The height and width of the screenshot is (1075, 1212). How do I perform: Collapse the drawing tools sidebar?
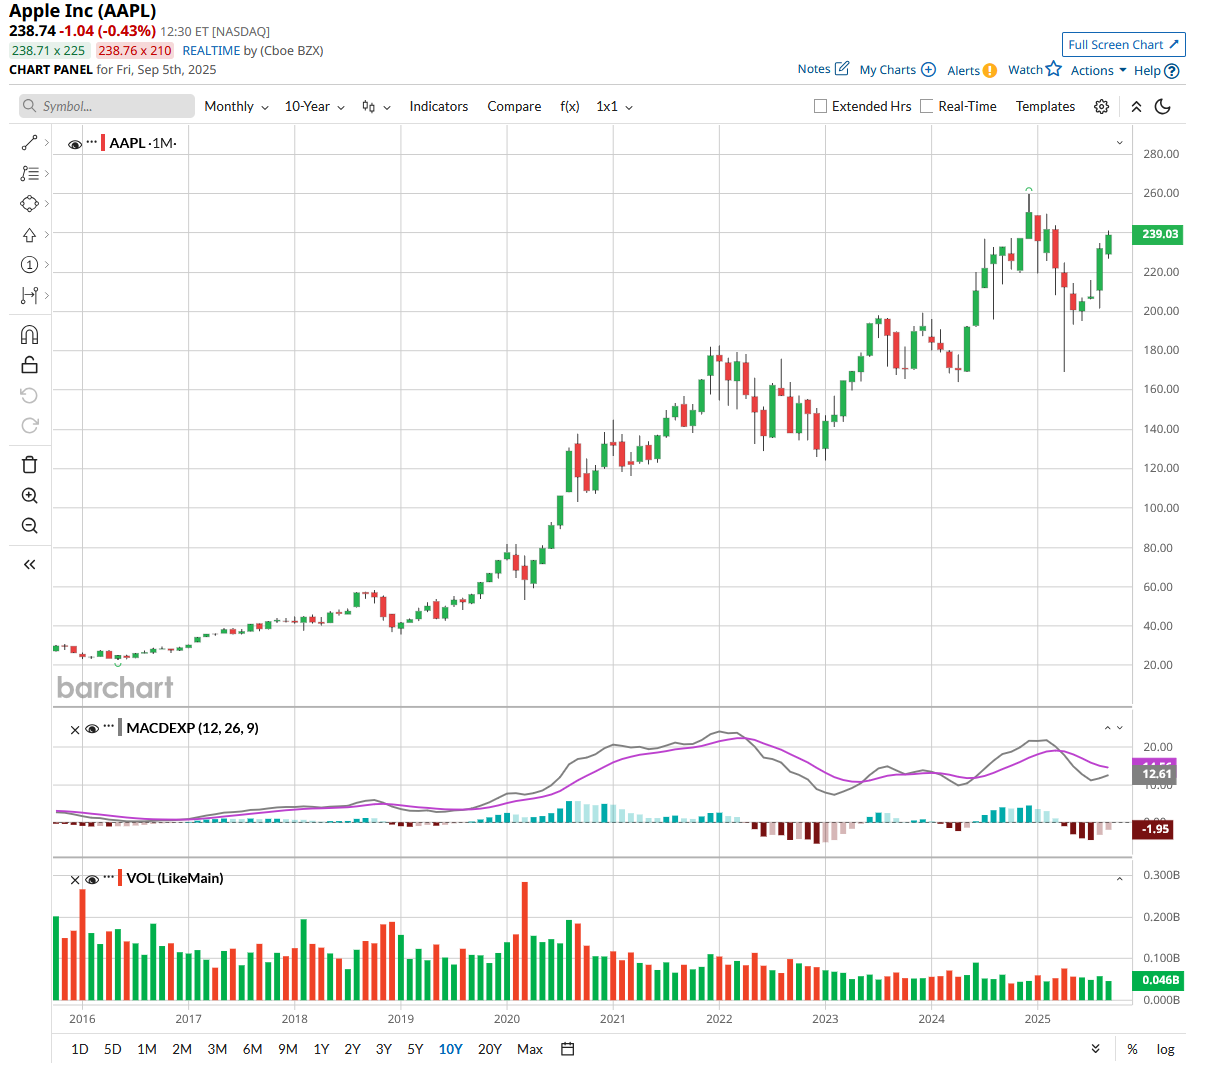(x=29, y=564)
